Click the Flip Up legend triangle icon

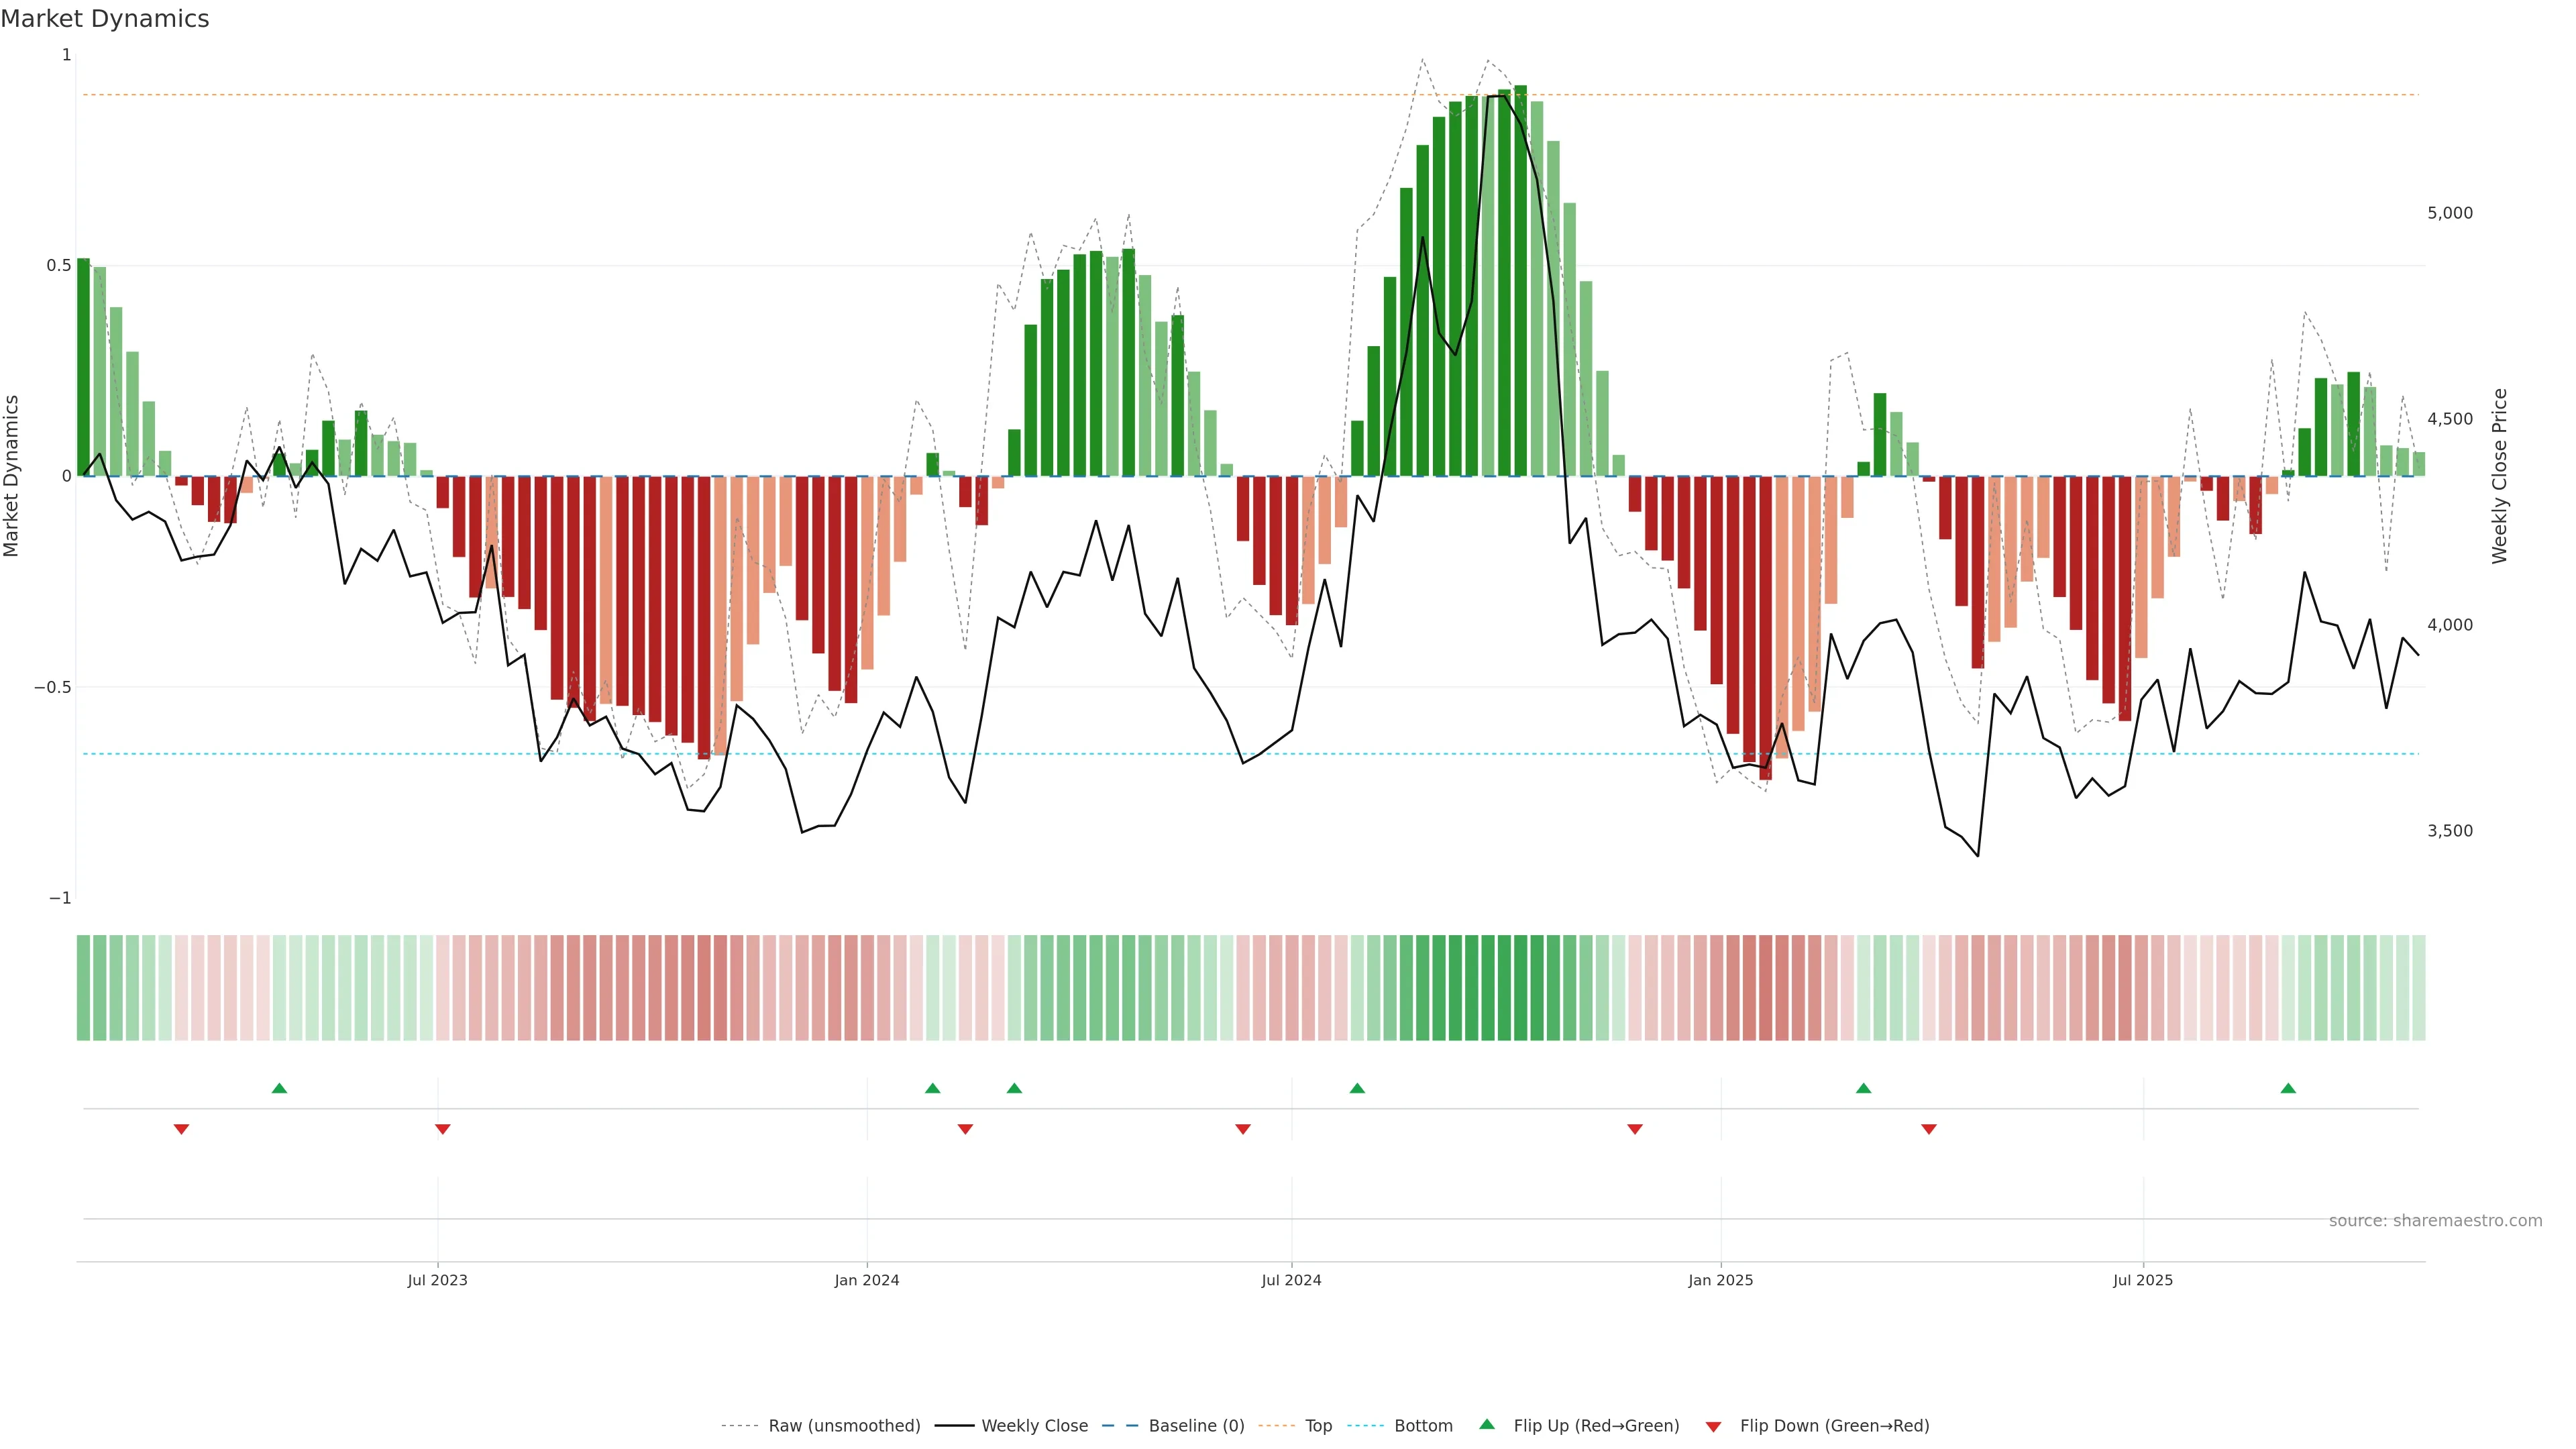[1487, 1424]
